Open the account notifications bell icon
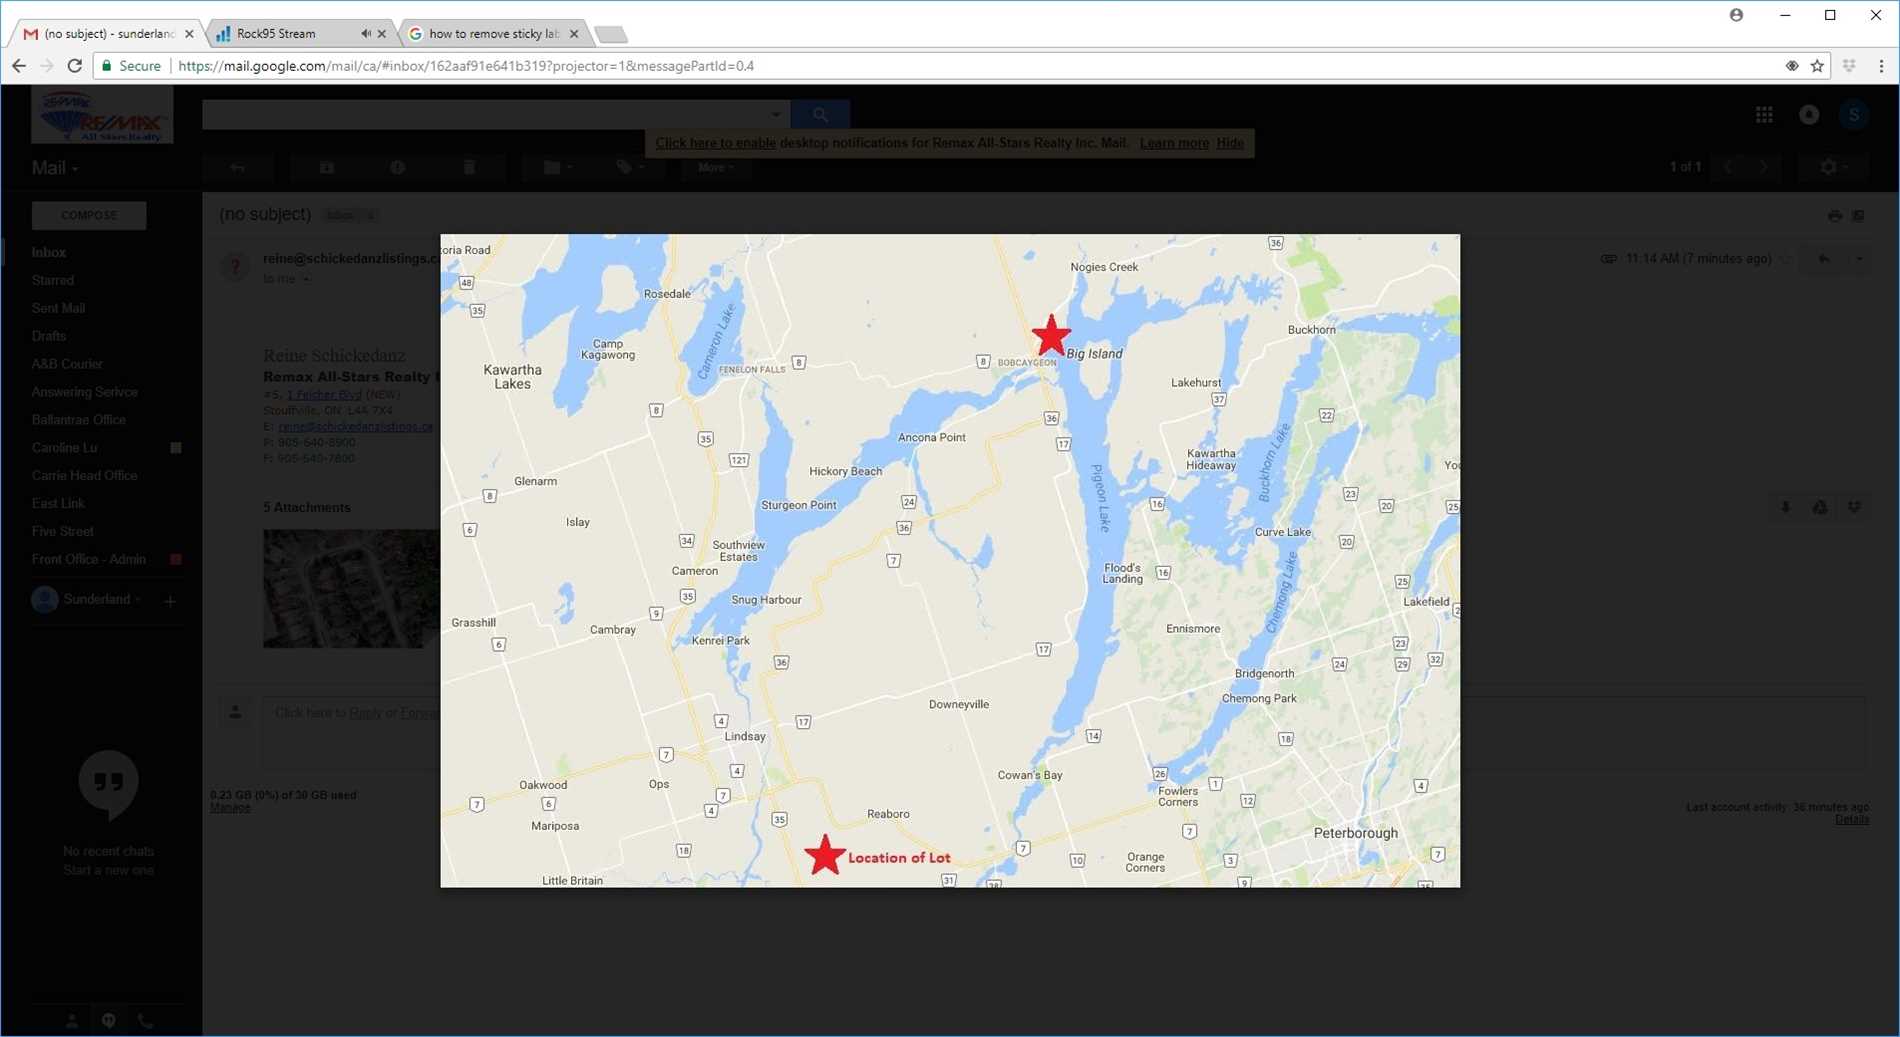 [x=1809, y=115]
